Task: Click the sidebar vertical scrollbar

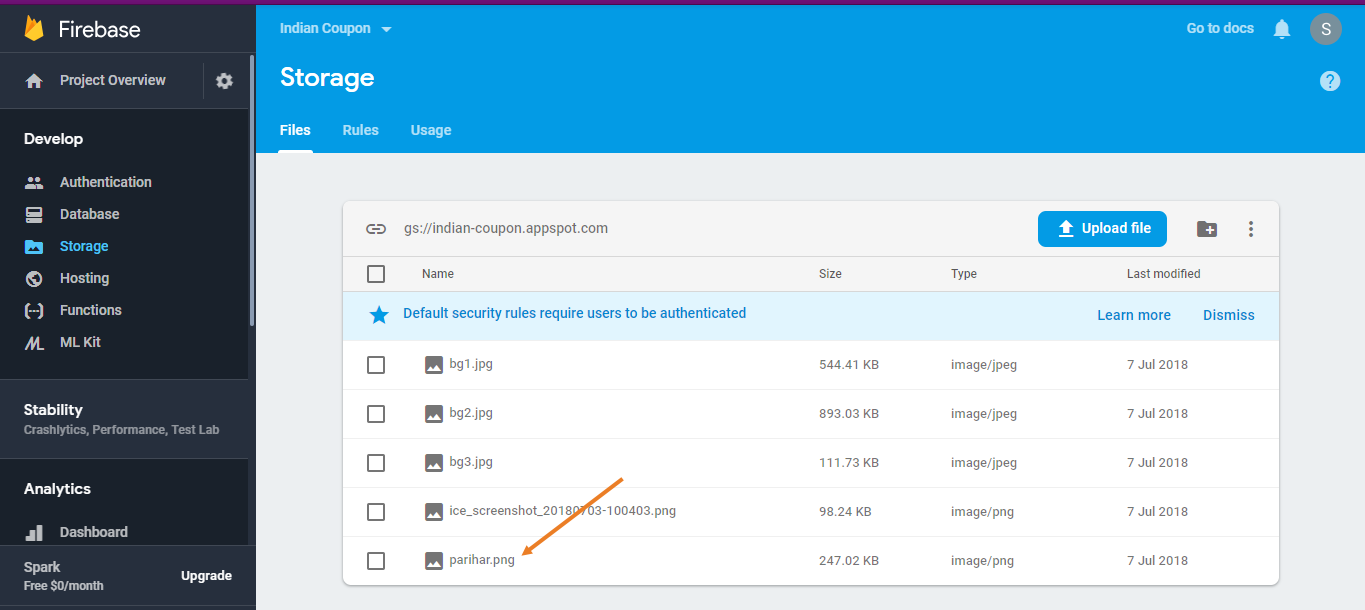Action: (252, 190)
